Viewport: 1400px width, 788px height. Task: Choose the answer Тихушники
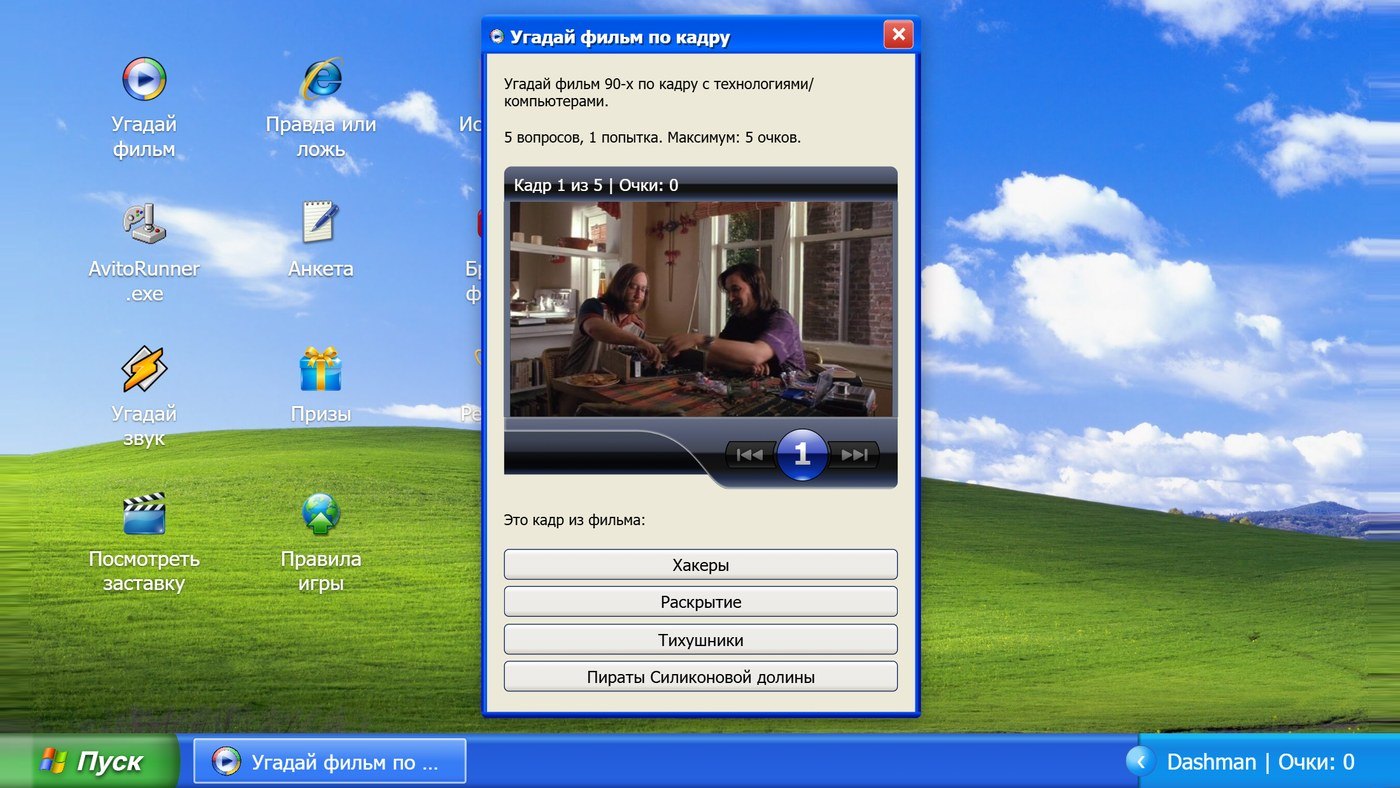click(700, 640)
